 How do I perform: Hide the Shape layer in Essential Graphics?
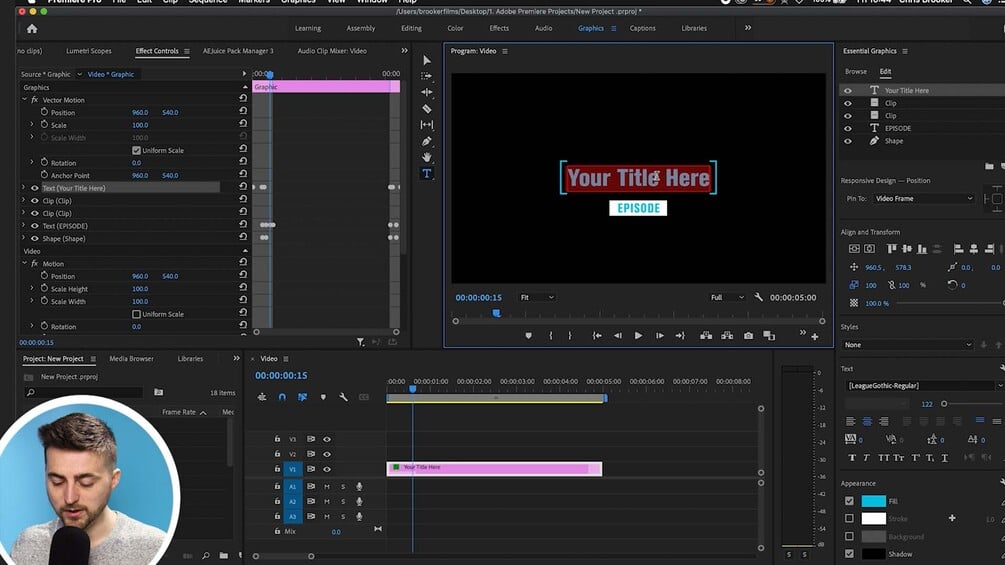848,141
